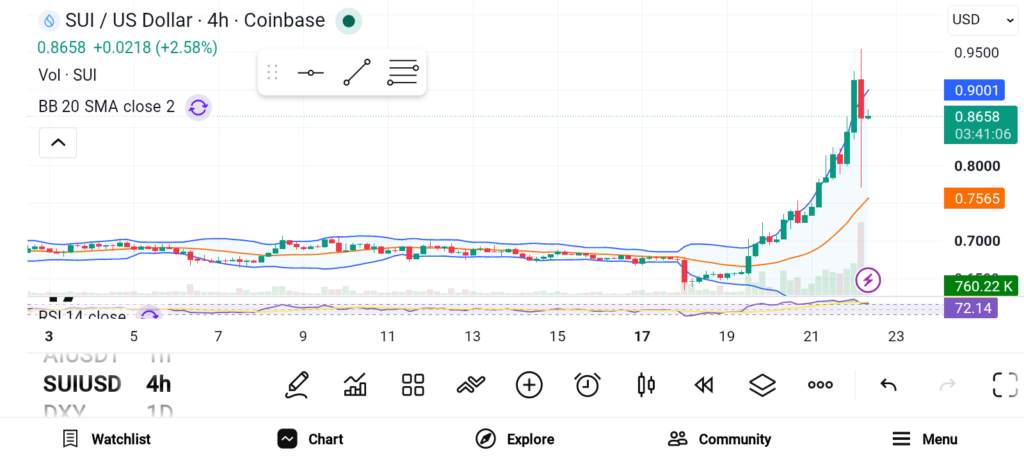
Task: Select the trend line drawing tool
Action: click(x=357, y=72)
